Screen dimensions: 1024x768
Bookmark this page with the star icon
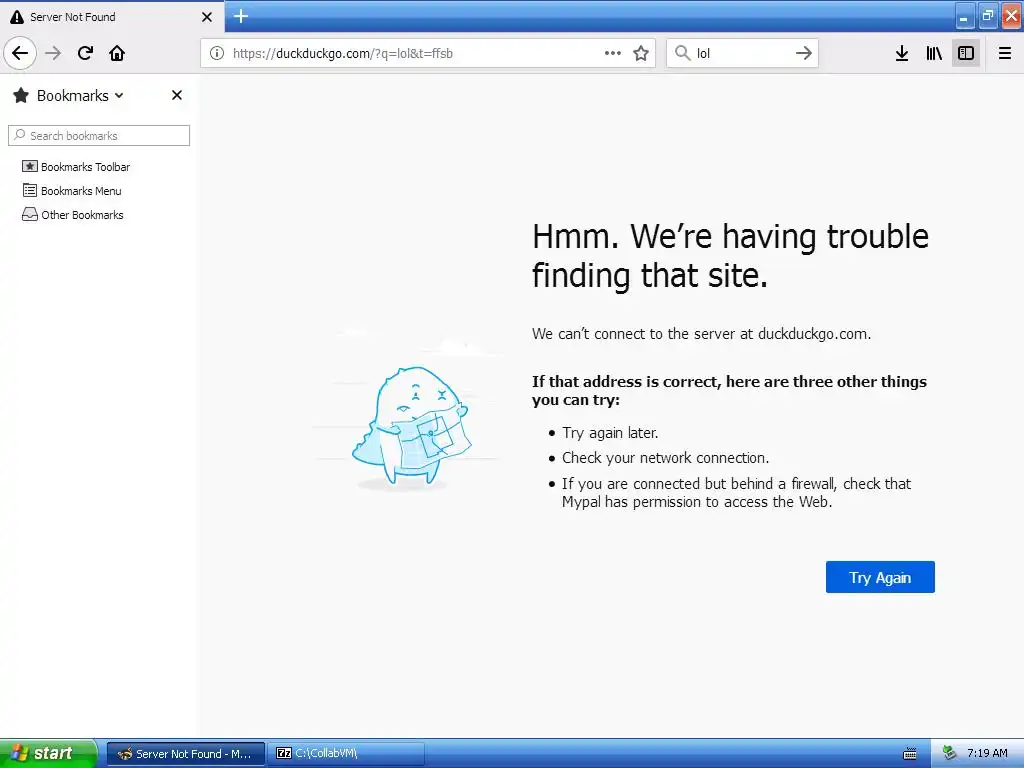(x=641, y=54)
